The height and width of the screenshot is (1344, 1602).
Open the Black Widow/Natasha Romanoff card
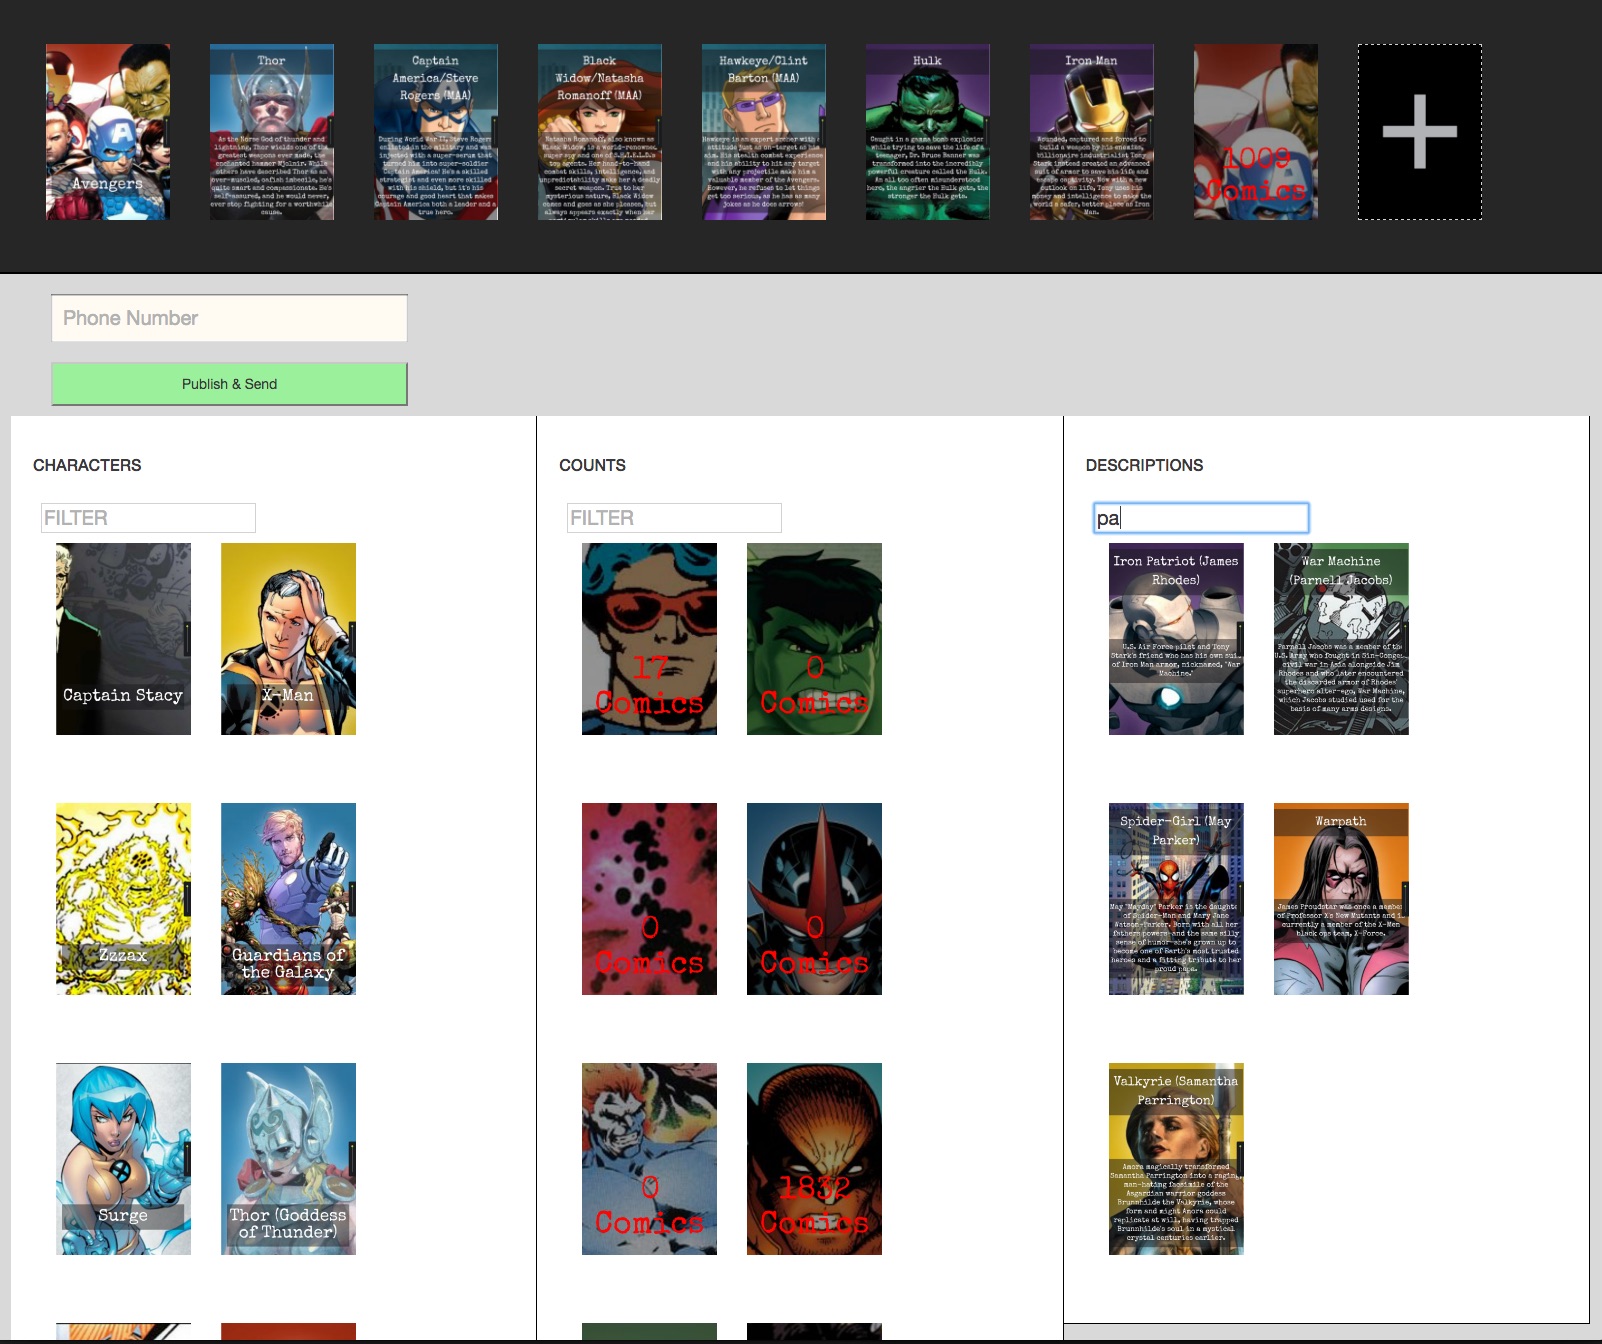click(600, 132)
